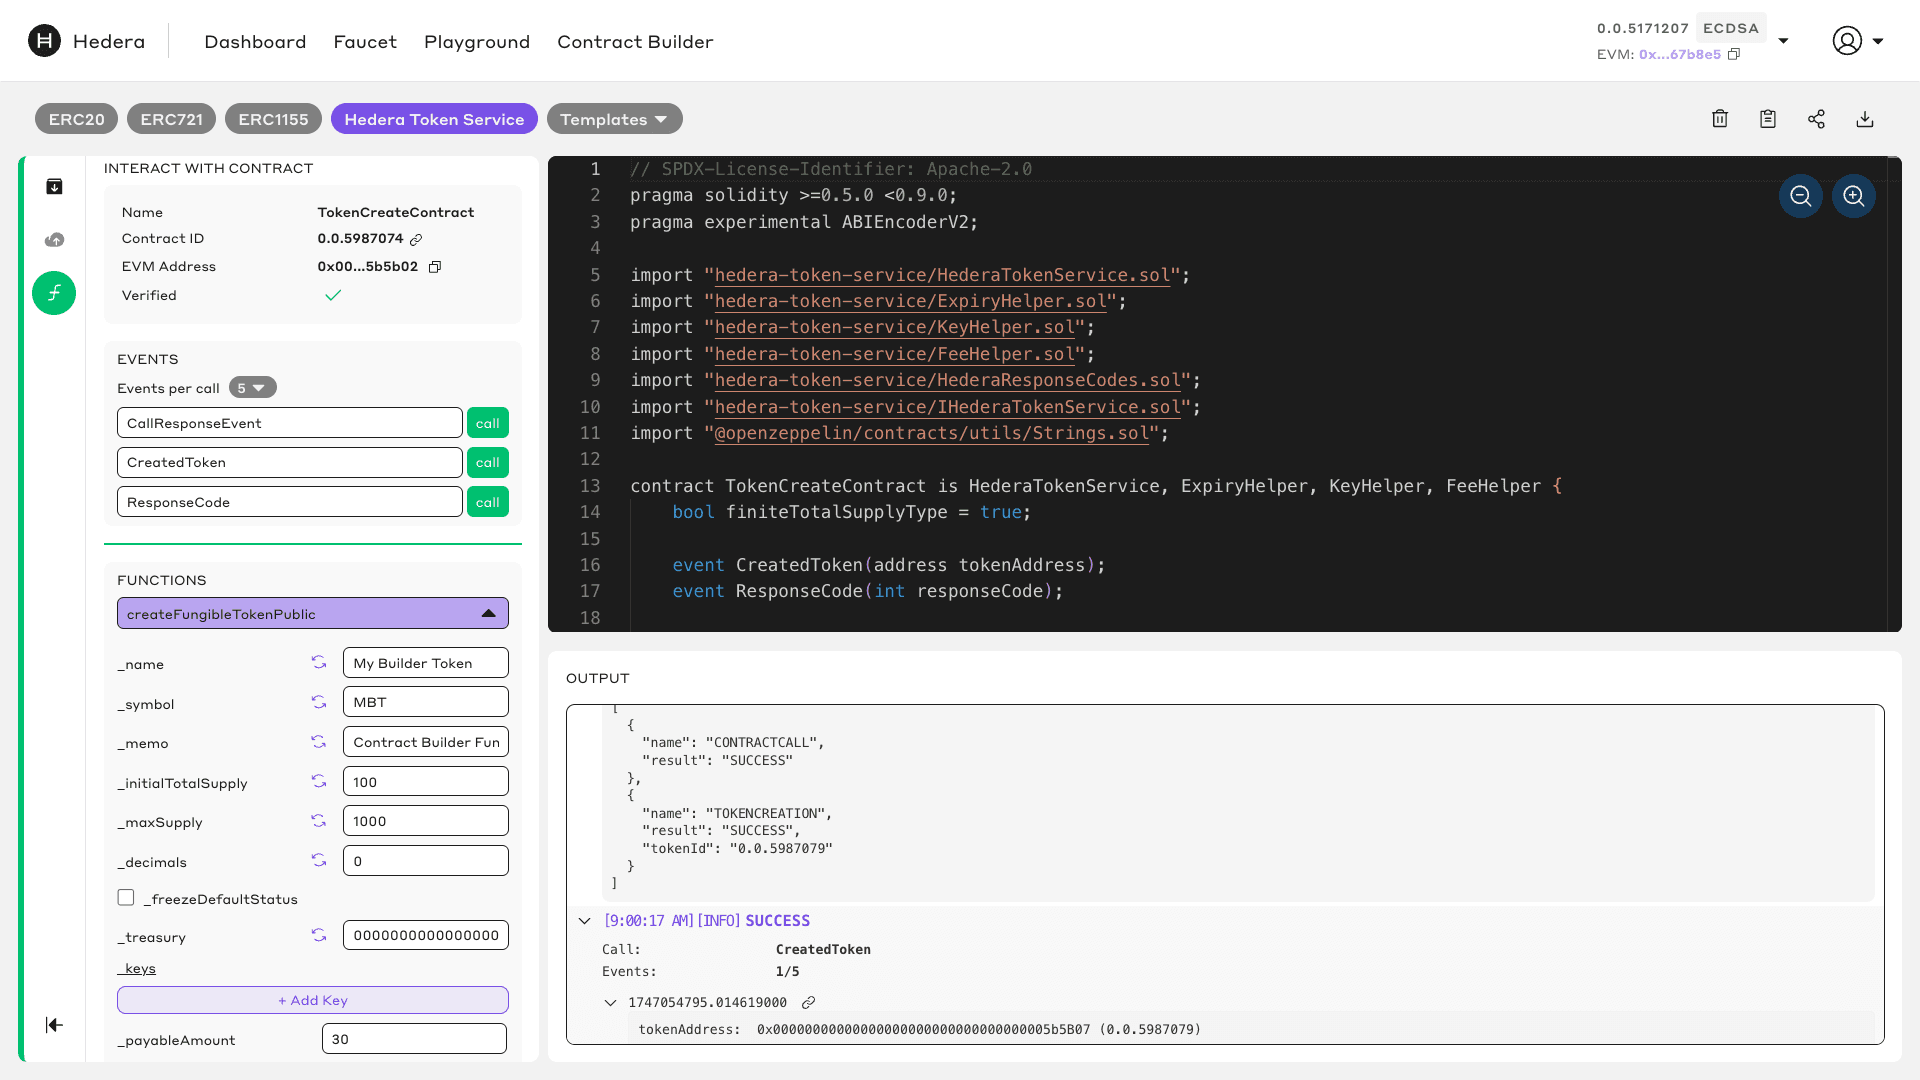Select the ERC721 tab
The height and width of the screenshot is (1080, 1920).
(171, 119)
